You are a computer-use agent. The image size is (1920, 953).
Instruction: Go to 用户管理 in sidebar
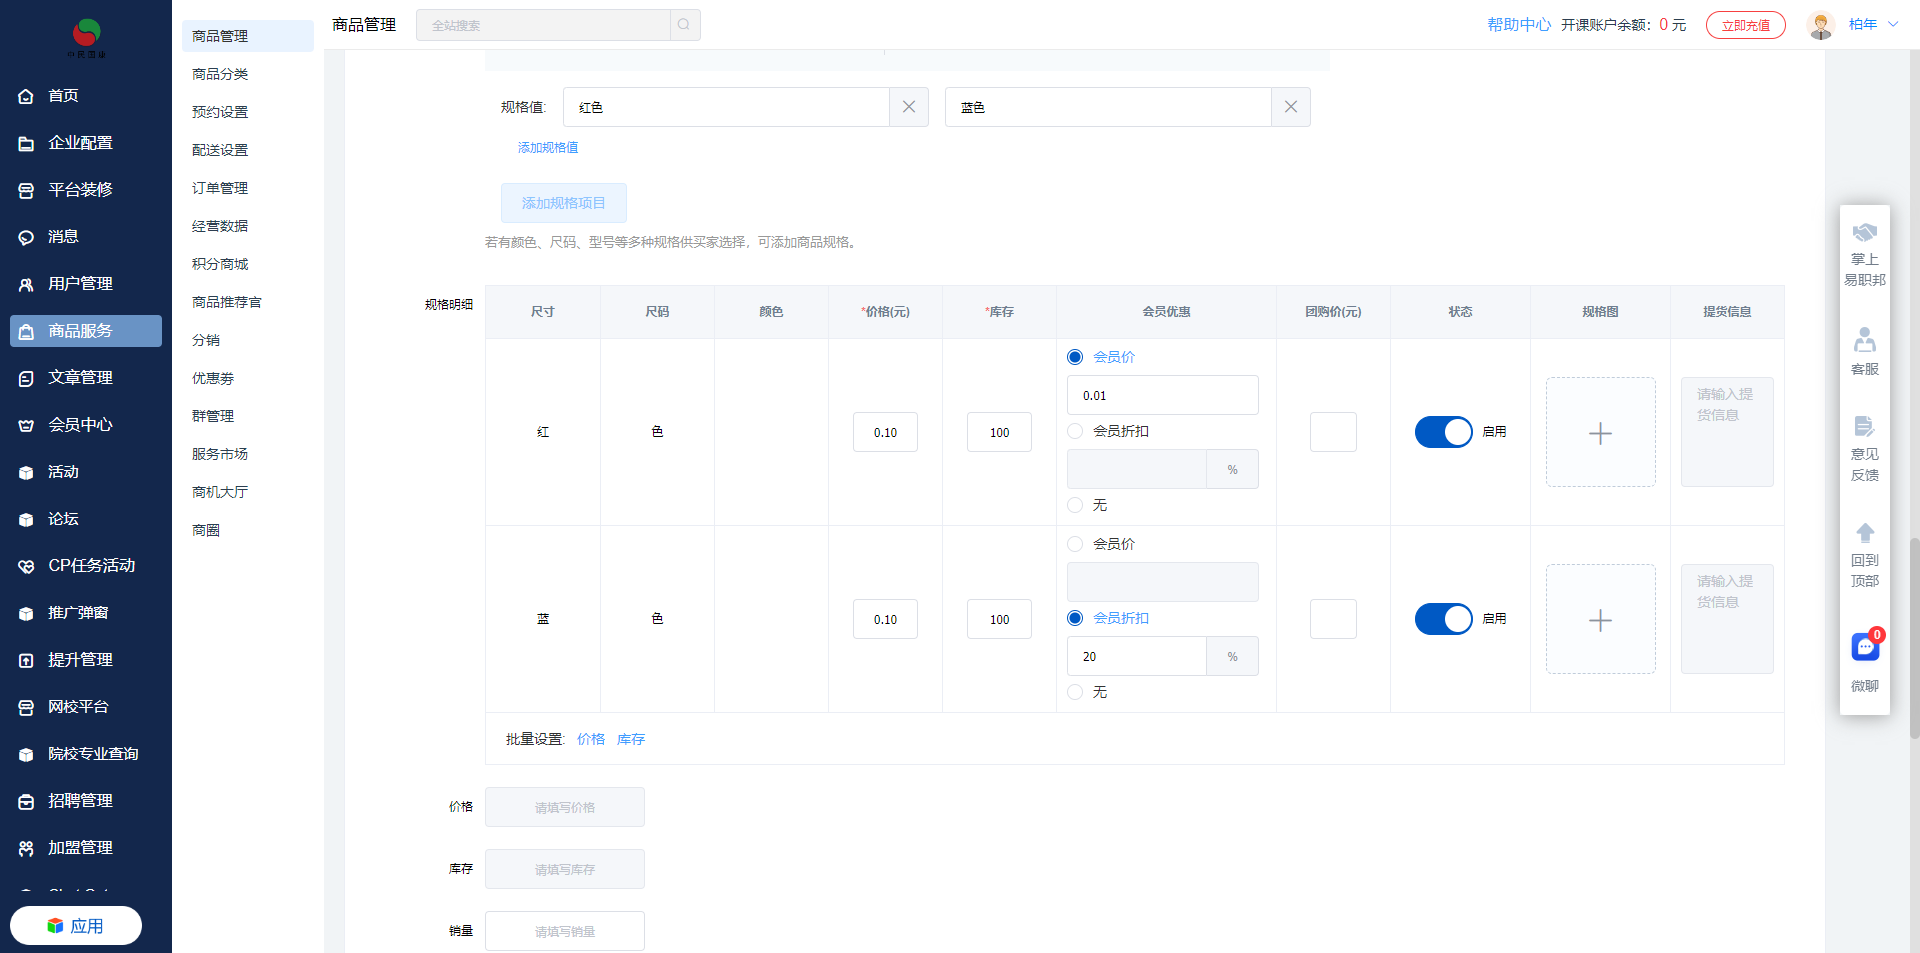coord(80,284)
